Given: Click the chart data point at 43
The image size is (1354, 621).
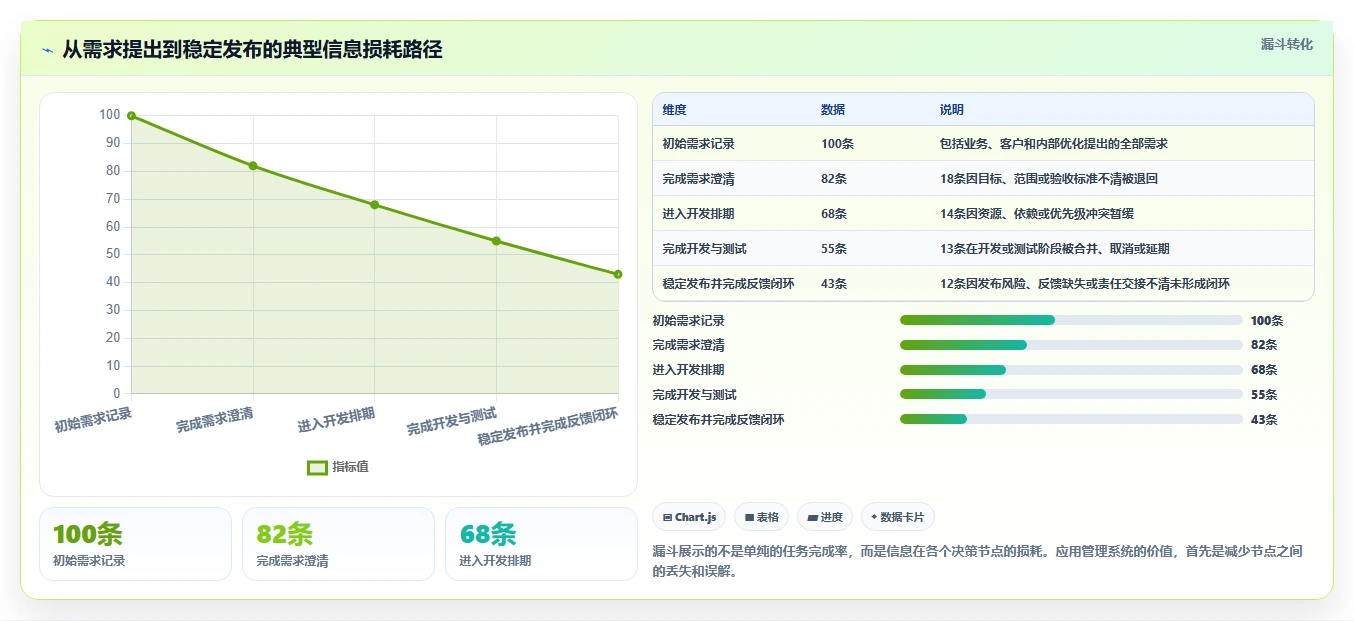Looking at the screenshot, I should point(618,274).
